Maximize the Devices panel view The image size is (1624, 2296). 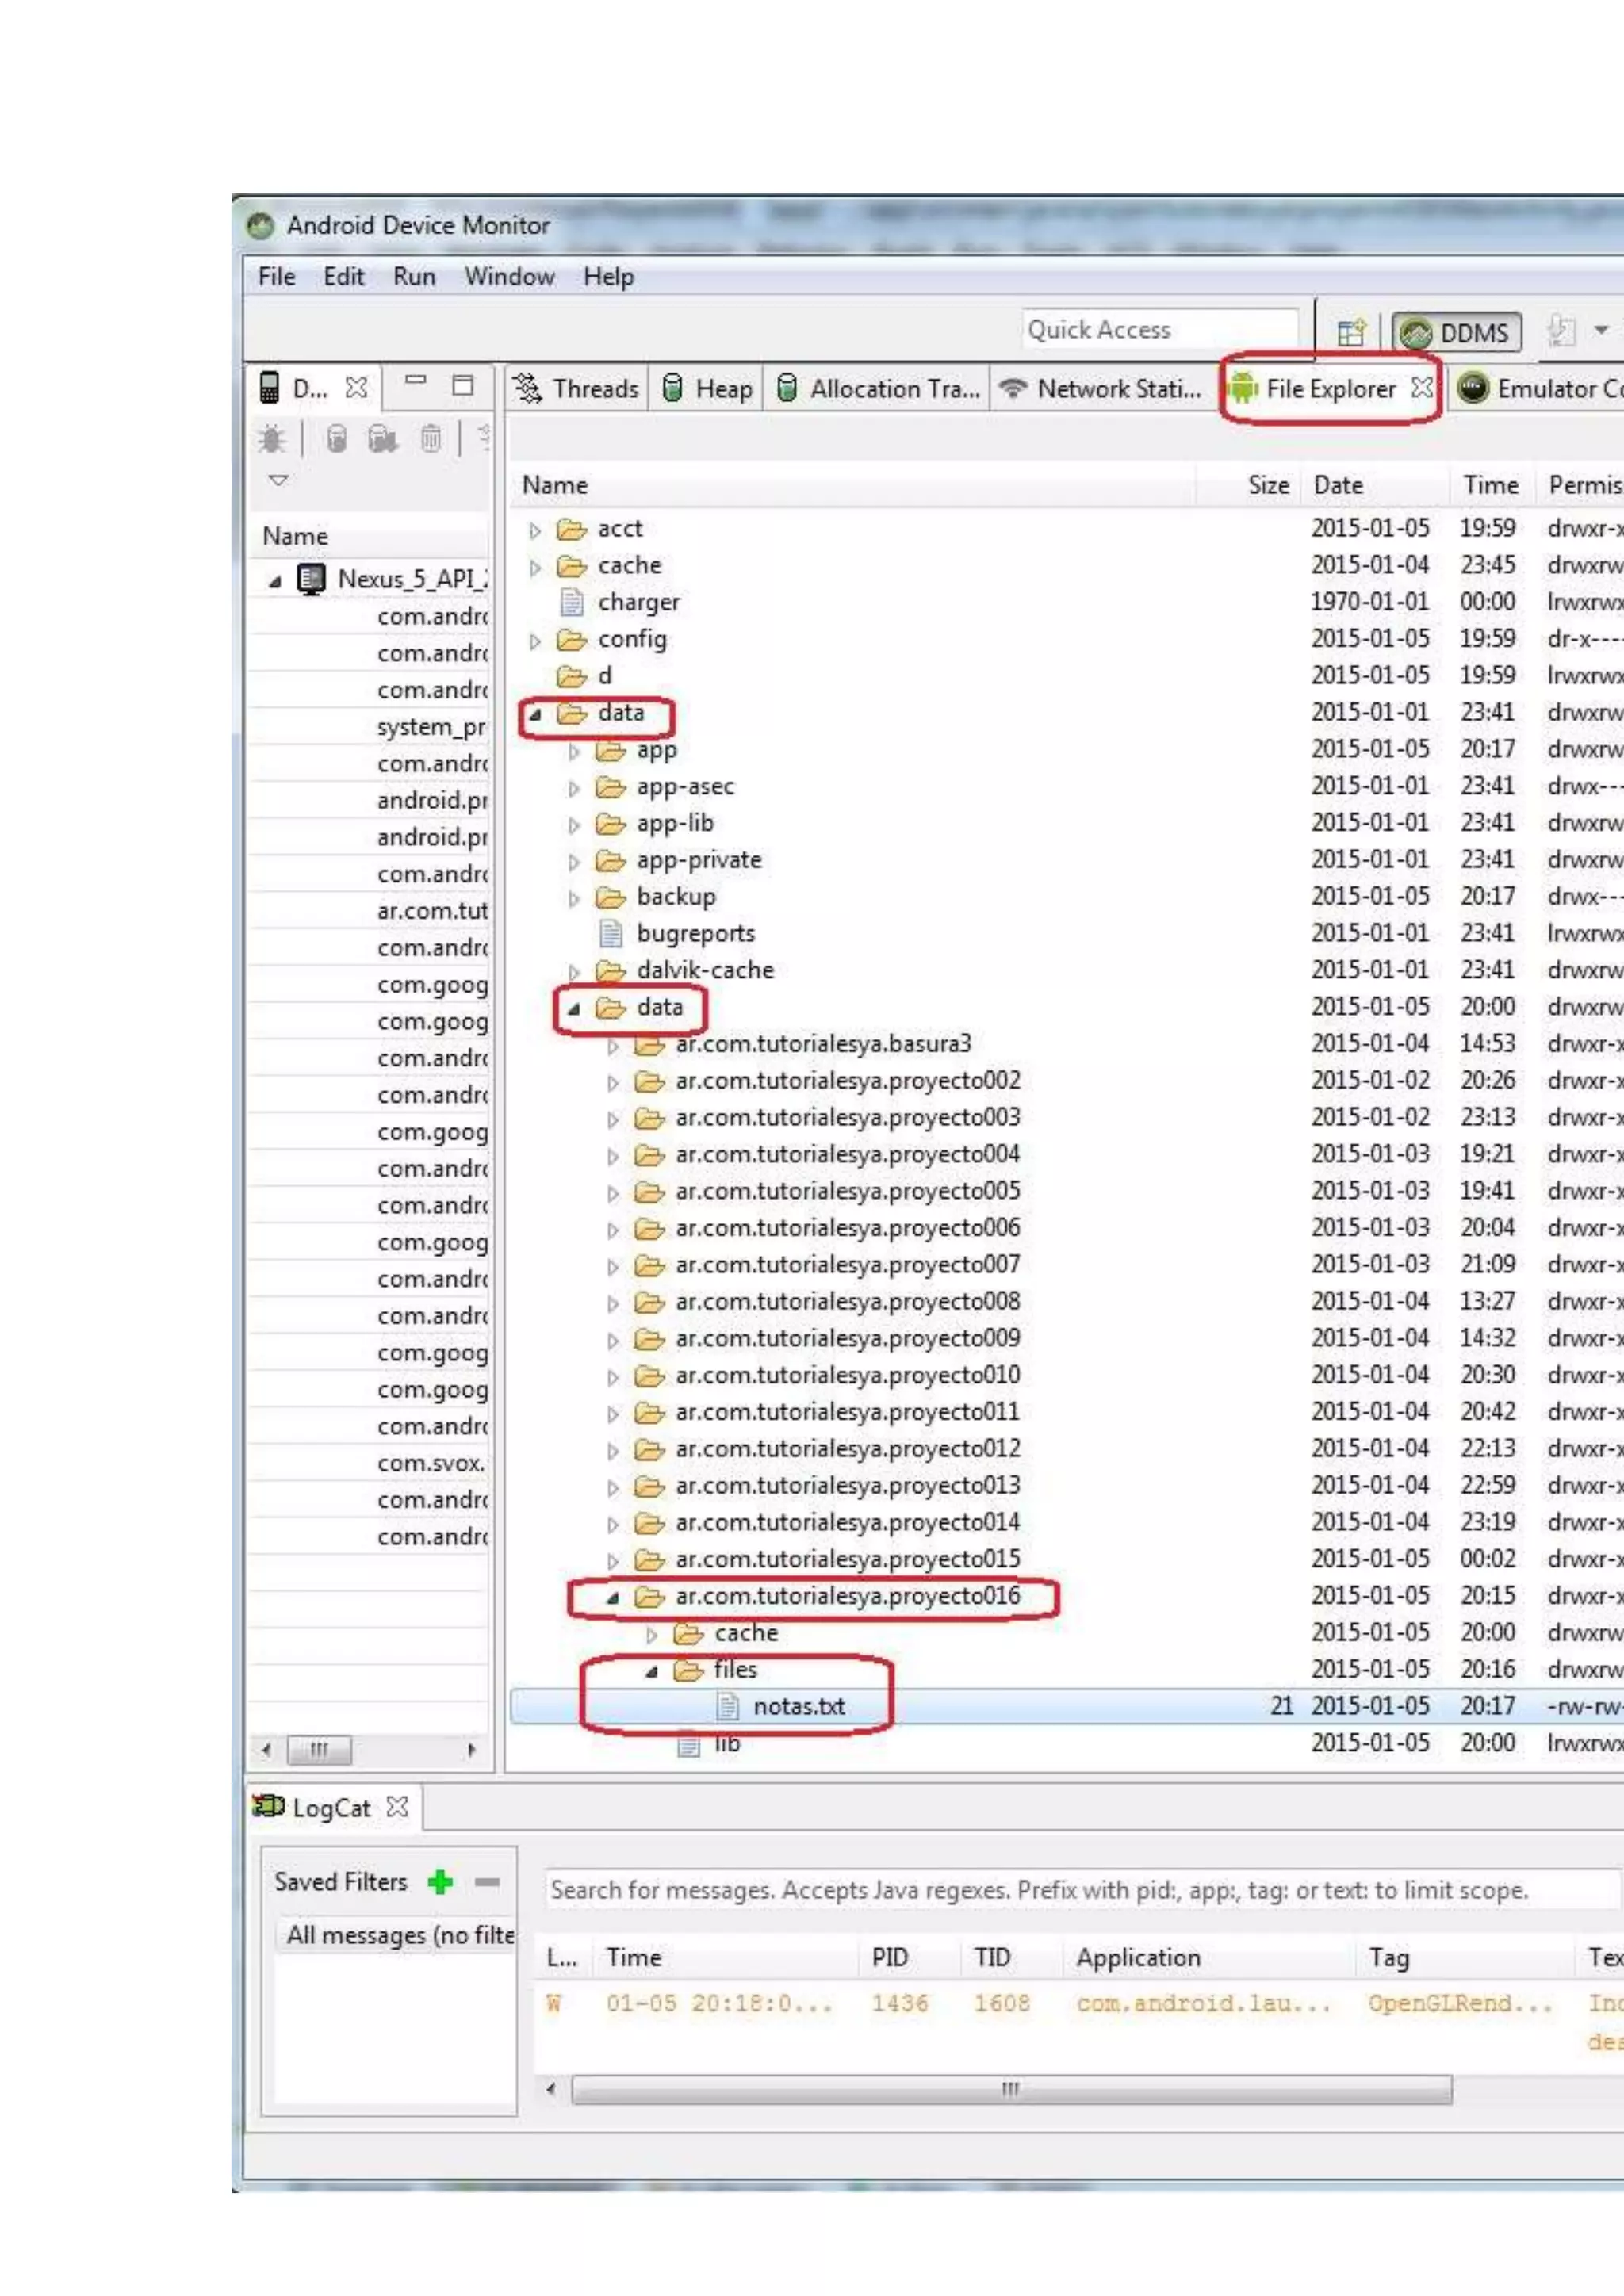coord(462,385)
